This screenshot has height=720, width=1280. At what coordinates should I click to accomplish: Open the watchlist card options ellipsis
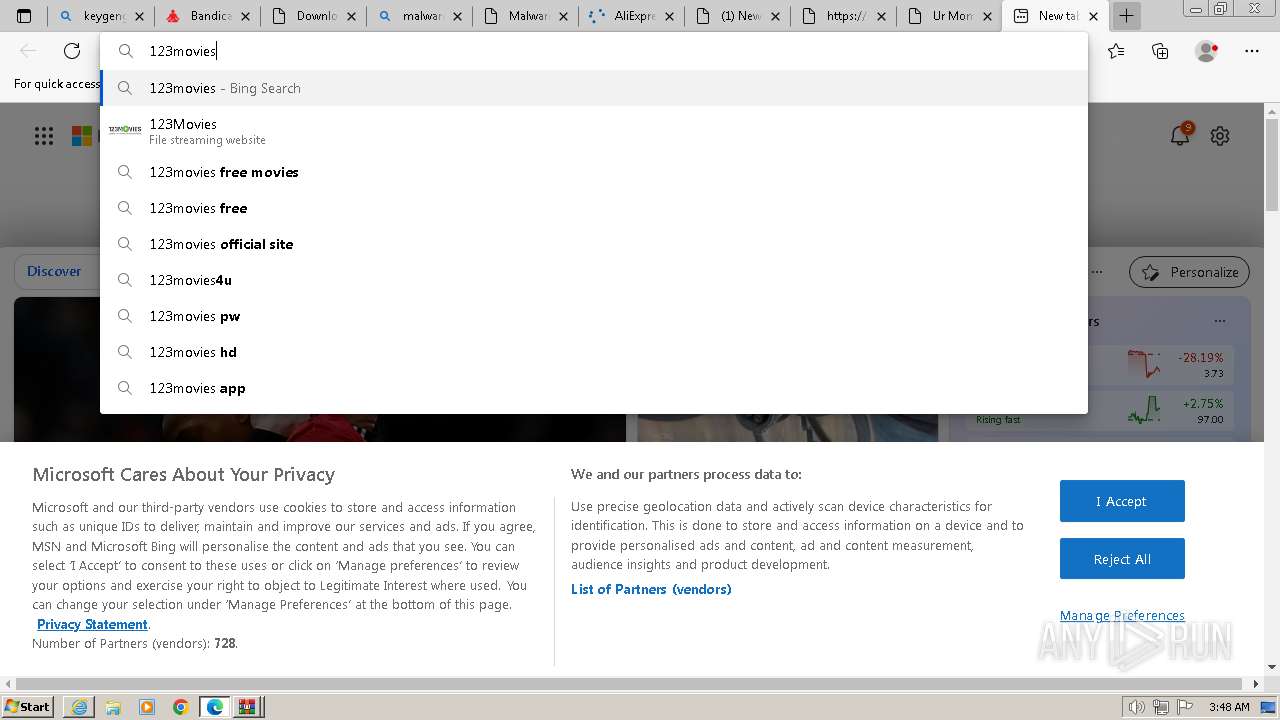(x=1219, y=321)
